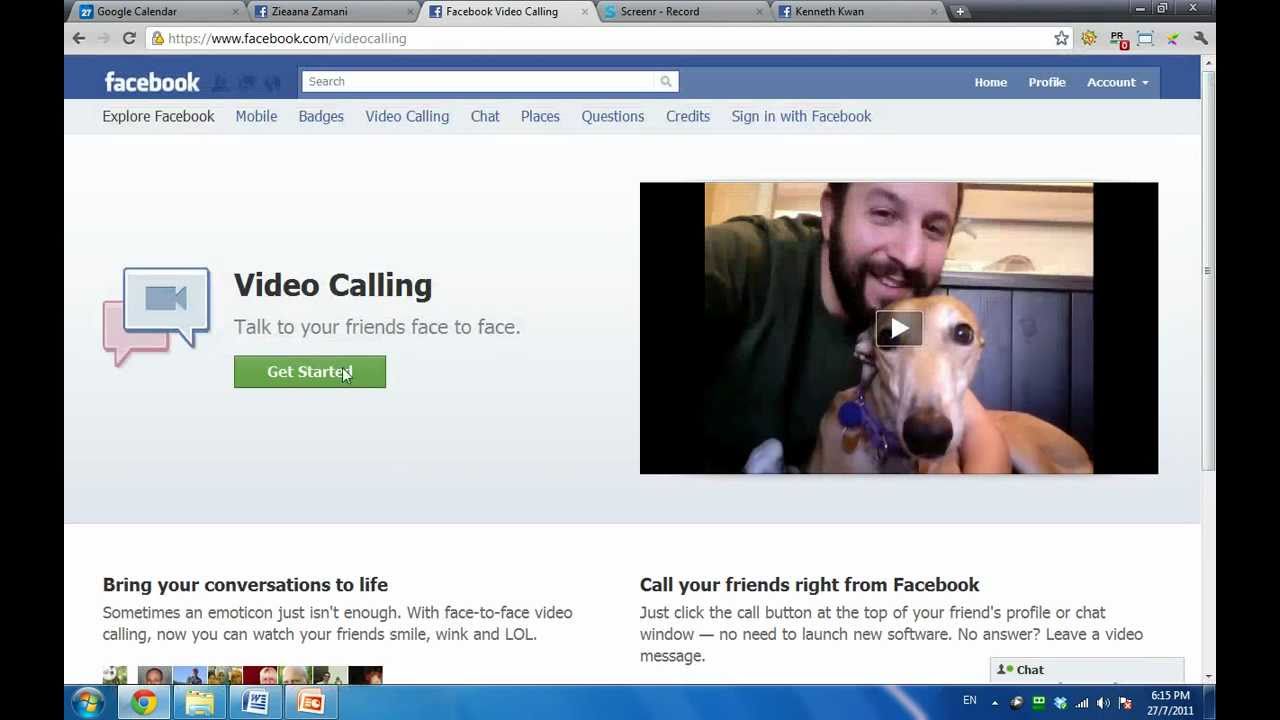
Task: Click Explore Facebook link
Action: (x=158, y=116)
